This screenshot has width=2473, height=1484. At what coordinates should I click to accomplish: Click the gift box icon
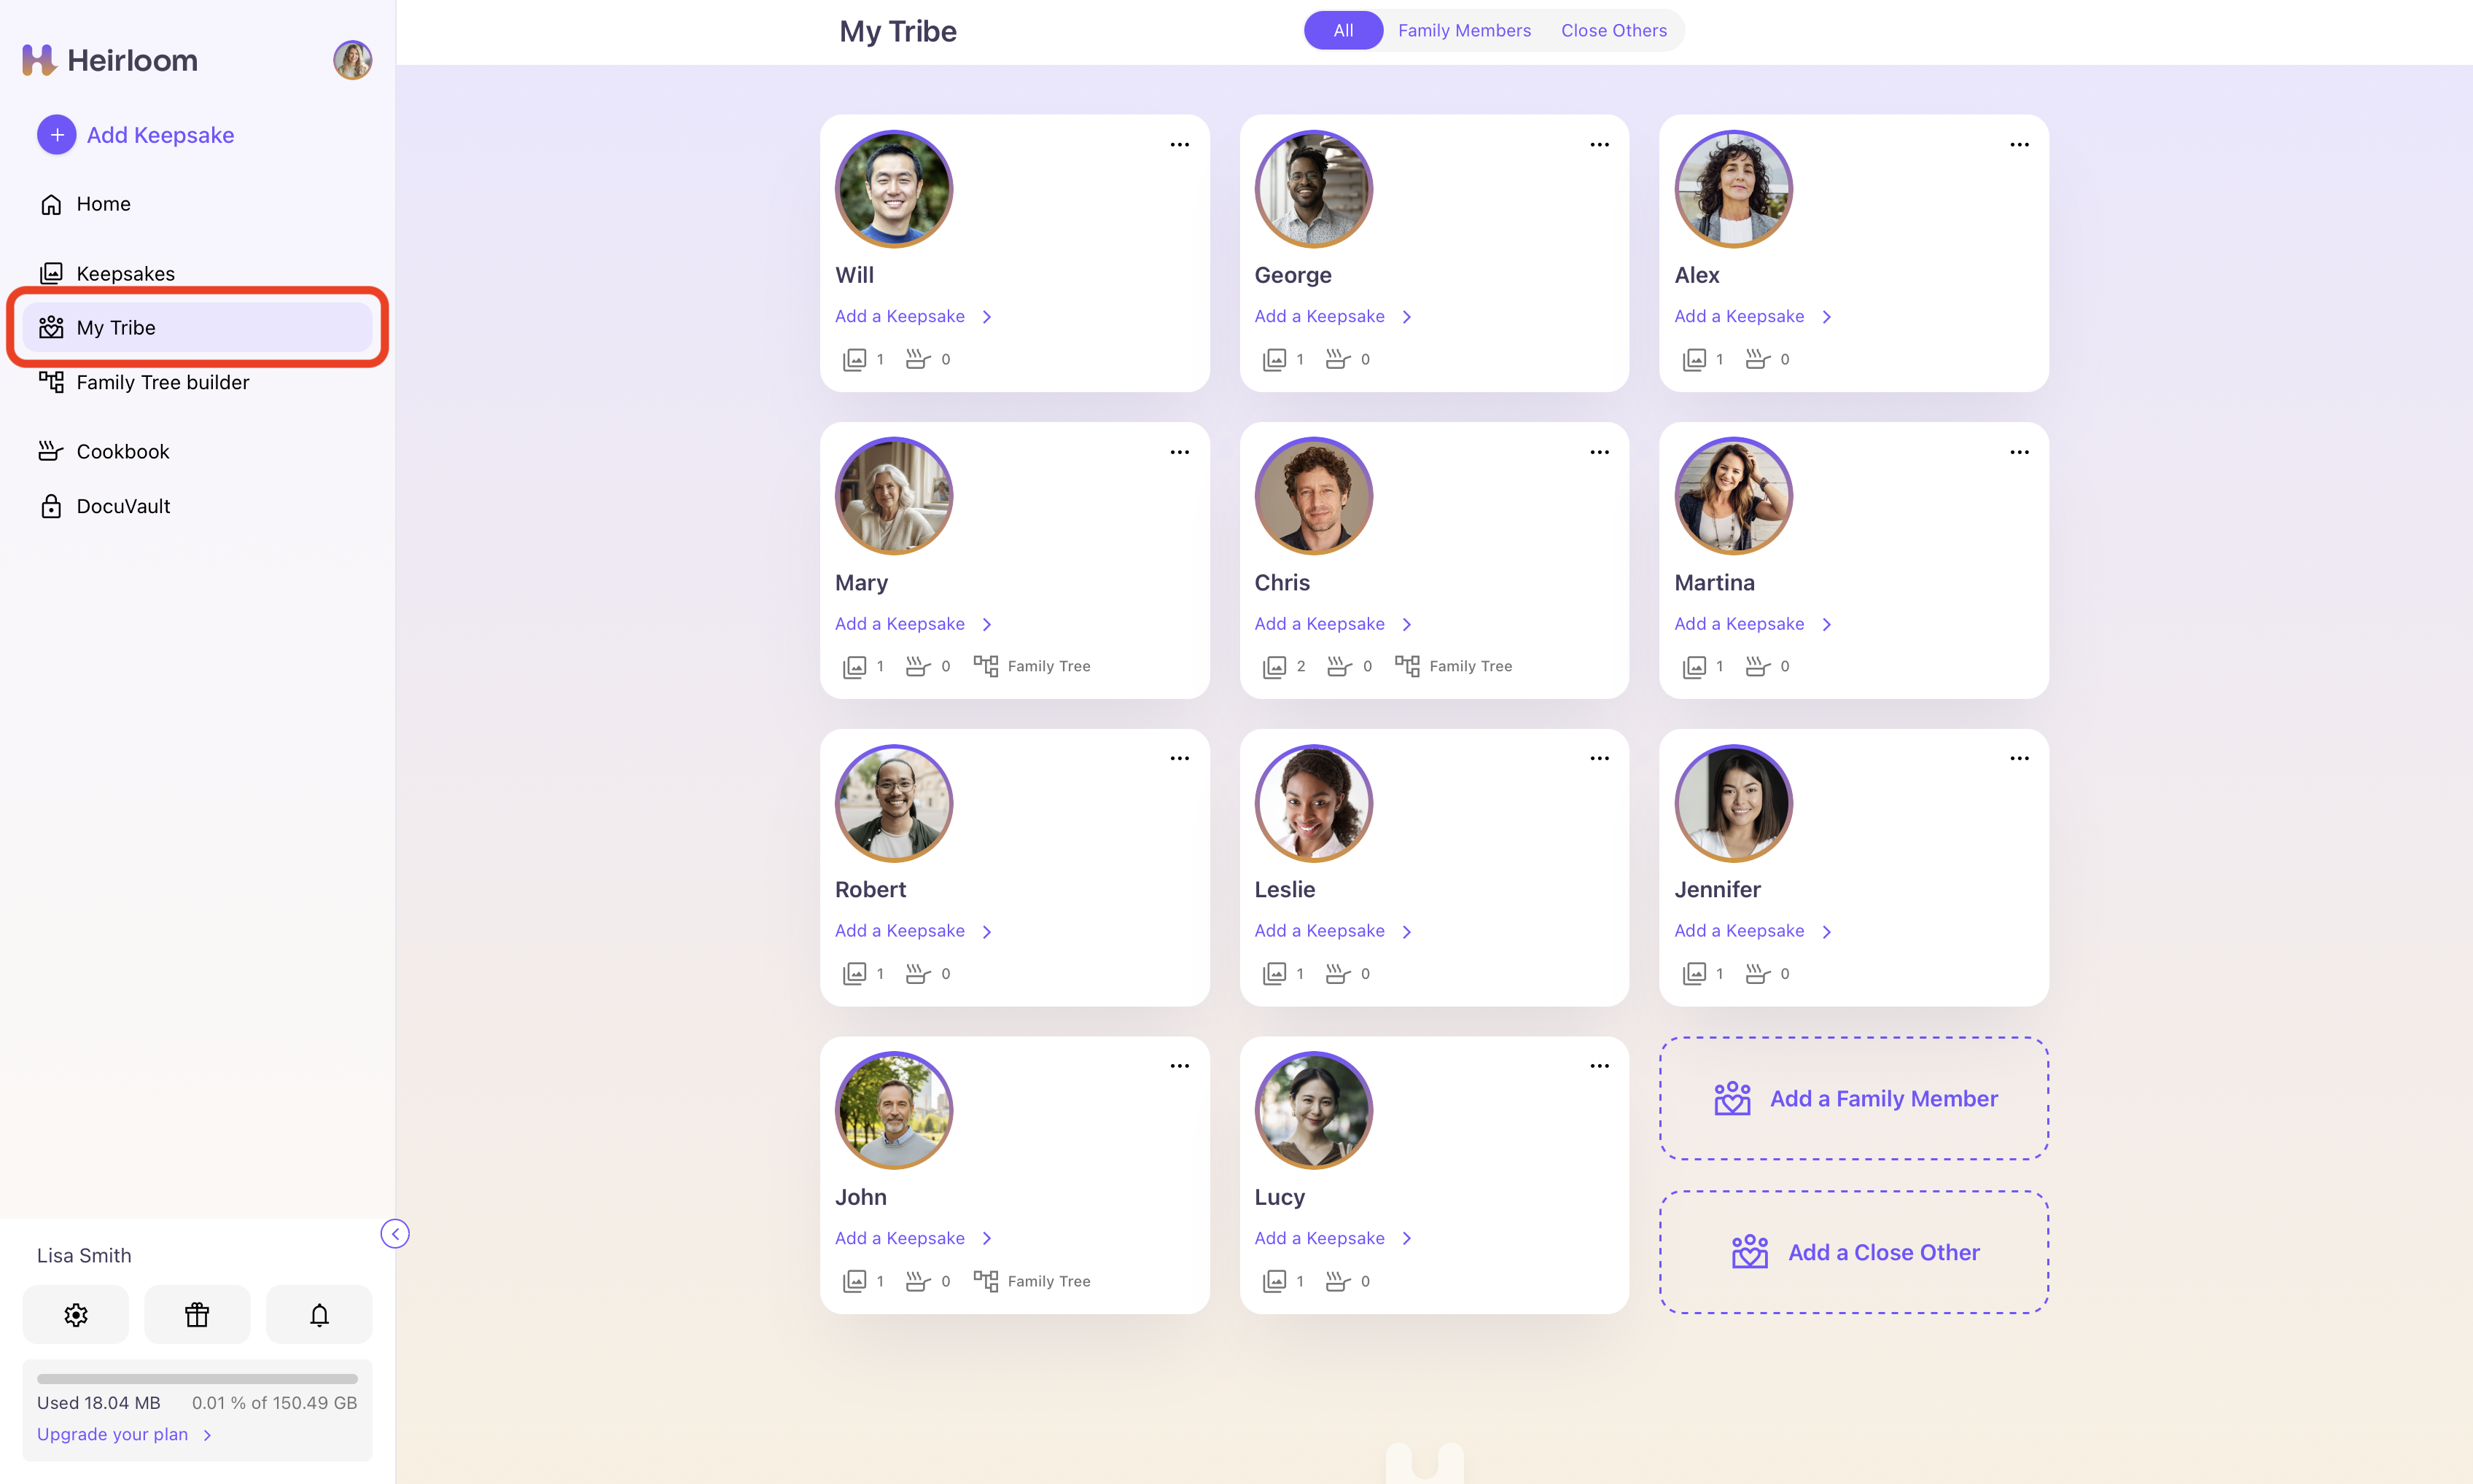click(x=197, y=1314)
